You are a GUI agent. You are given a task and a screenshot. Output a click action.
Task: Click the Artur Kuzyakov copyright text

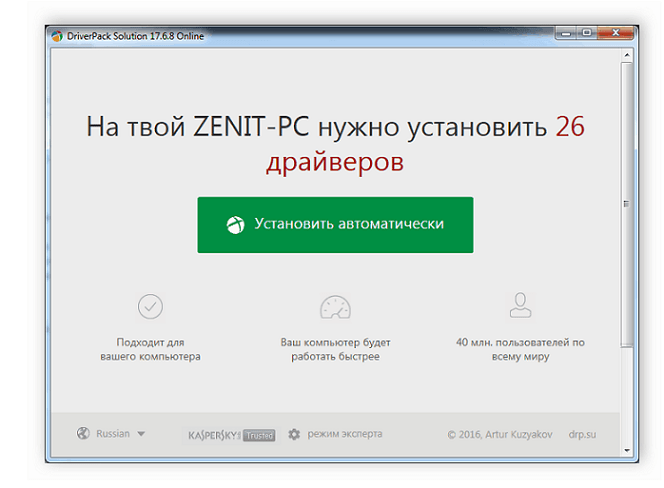pos(500,434)
